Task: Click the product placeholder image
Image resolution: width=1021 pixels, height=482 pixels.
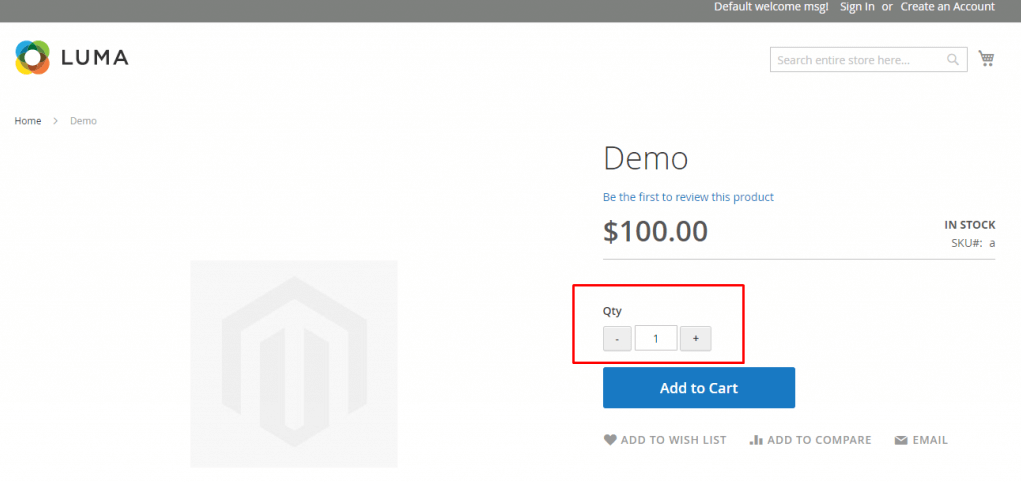Action: (294, 364)
